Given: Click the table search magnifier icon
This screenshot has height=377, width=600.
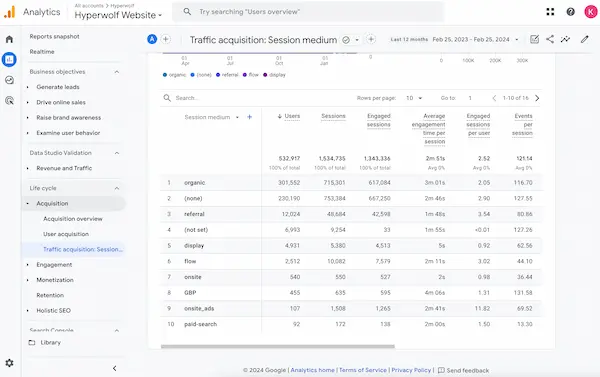Looking at the screenshot, I should [167, 98].
